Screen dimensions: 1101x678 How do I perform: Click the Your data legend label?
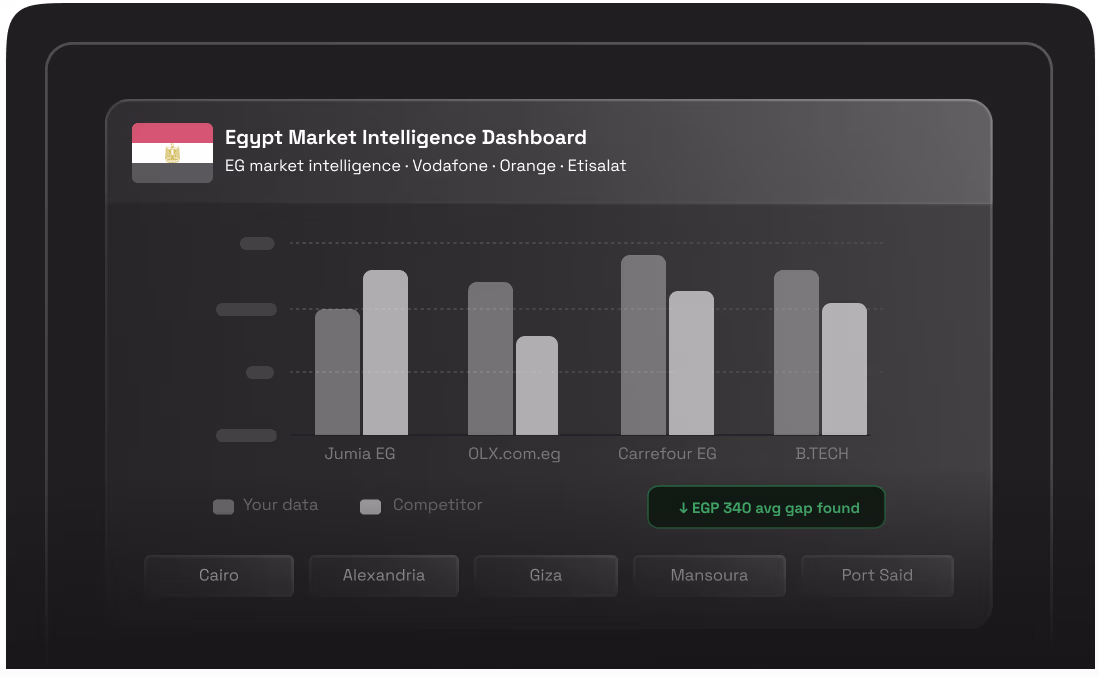point(280,505)
